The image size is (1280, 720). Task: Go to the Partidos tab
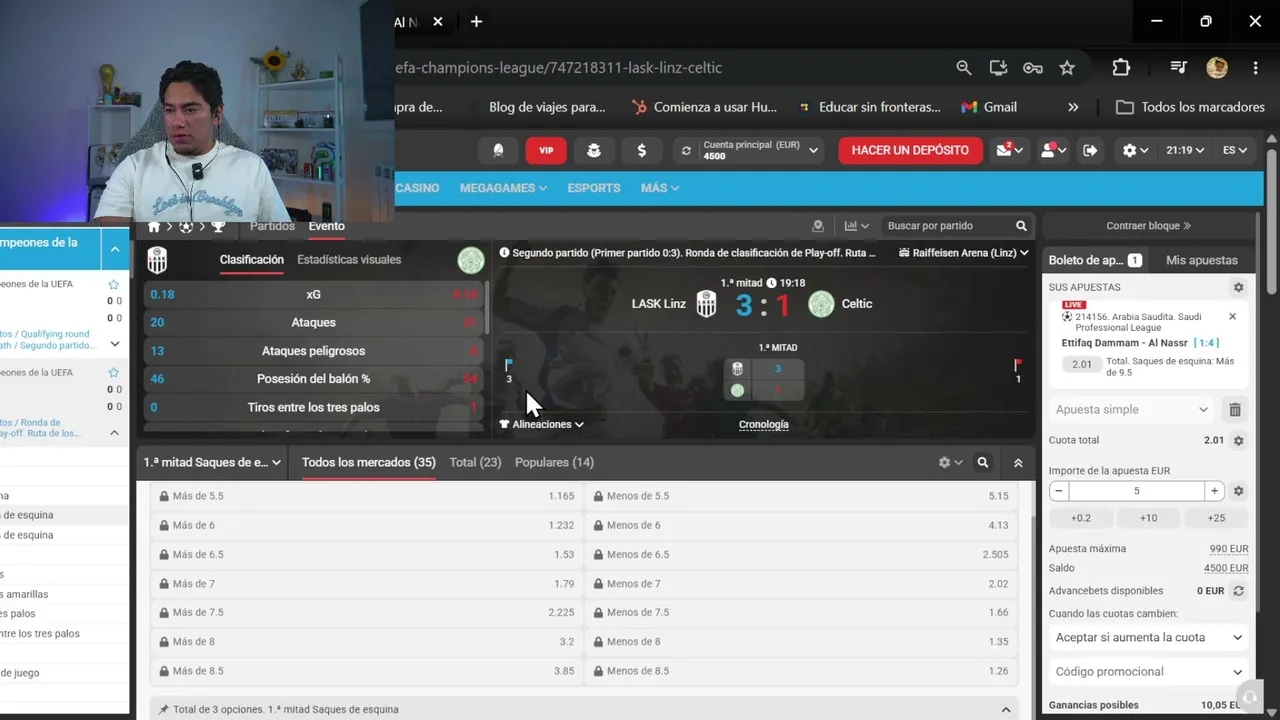pyautogui.click(x=272, y=227)
